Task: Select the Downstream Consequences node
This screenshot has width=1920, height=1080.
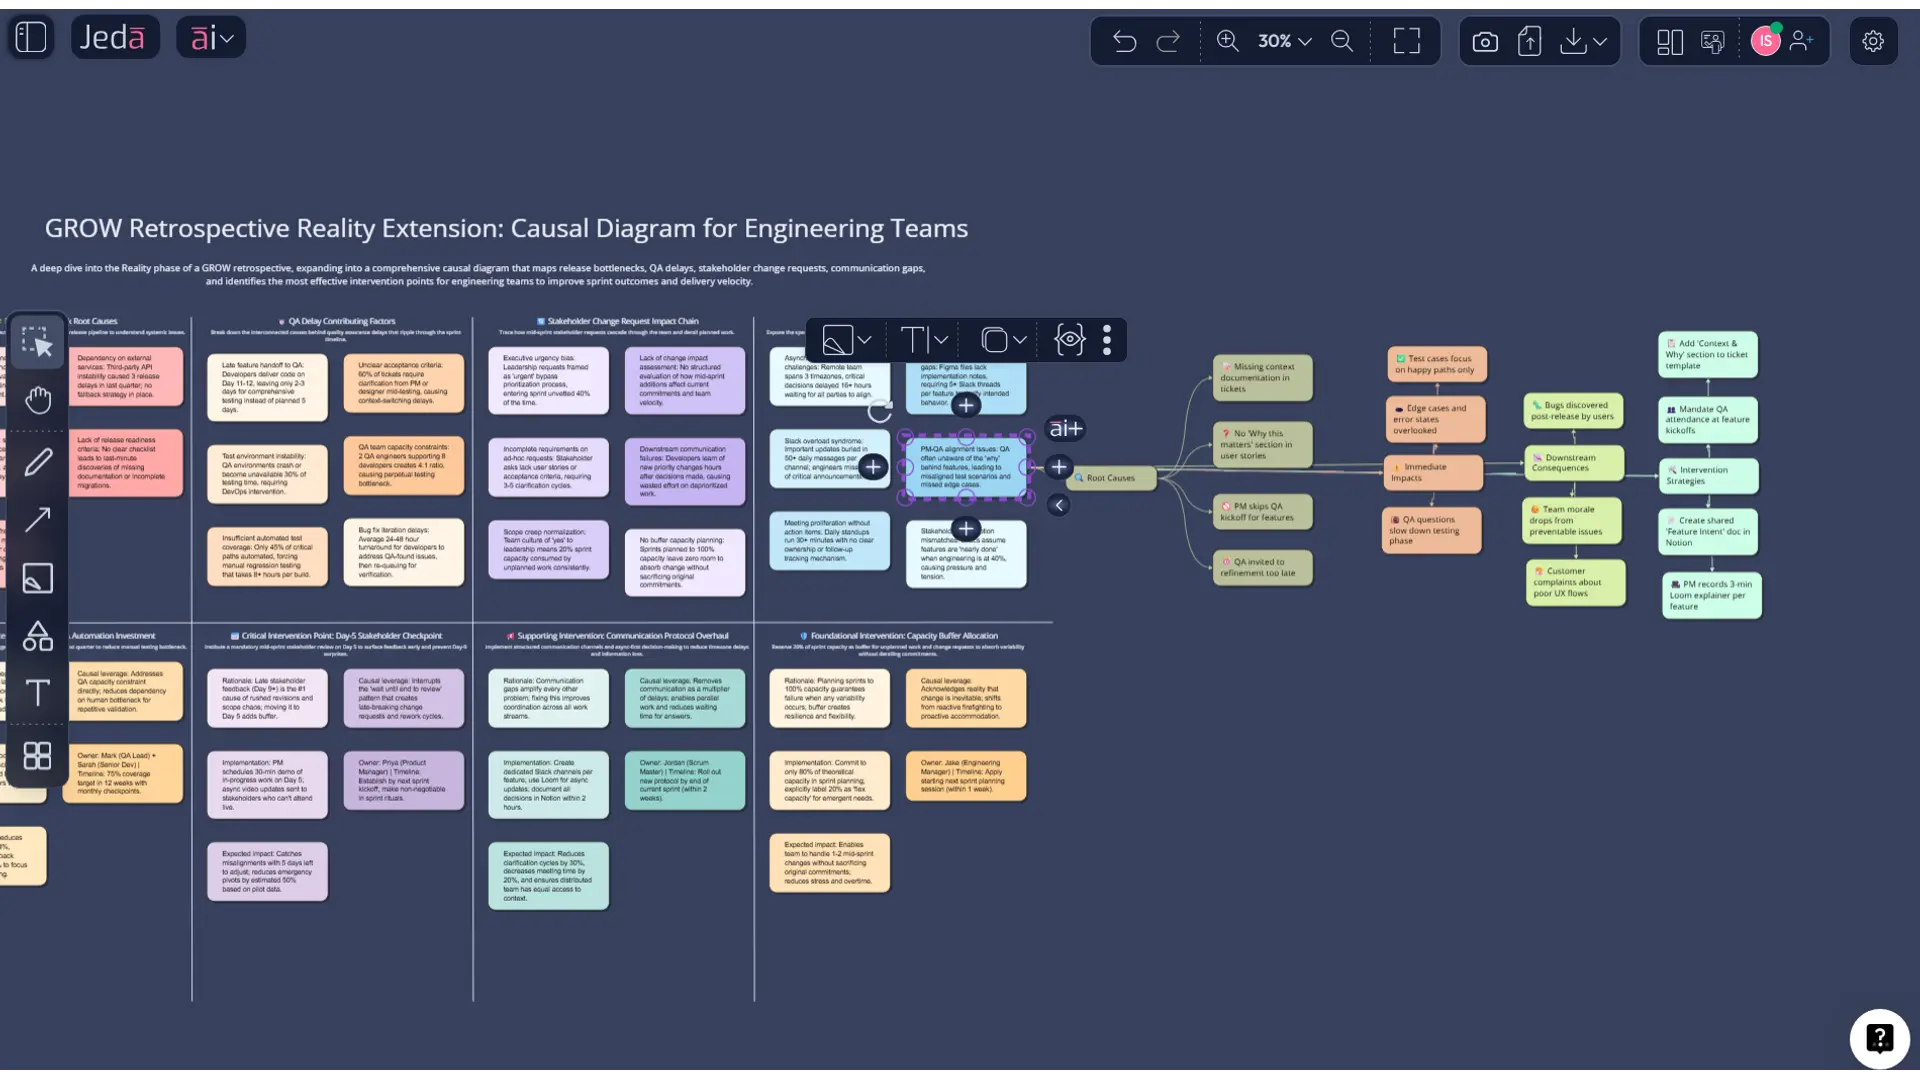Action: coord(1573,463)
